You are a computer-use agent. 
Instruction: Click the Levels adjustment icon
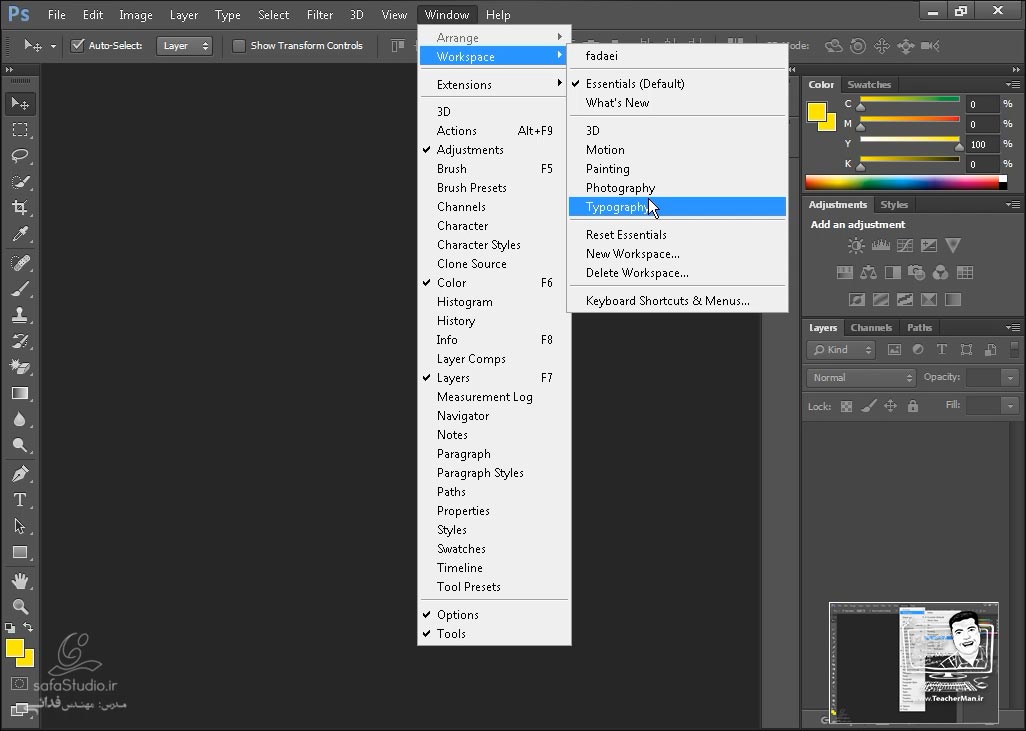pyautogui.click(x=881, y=245)
